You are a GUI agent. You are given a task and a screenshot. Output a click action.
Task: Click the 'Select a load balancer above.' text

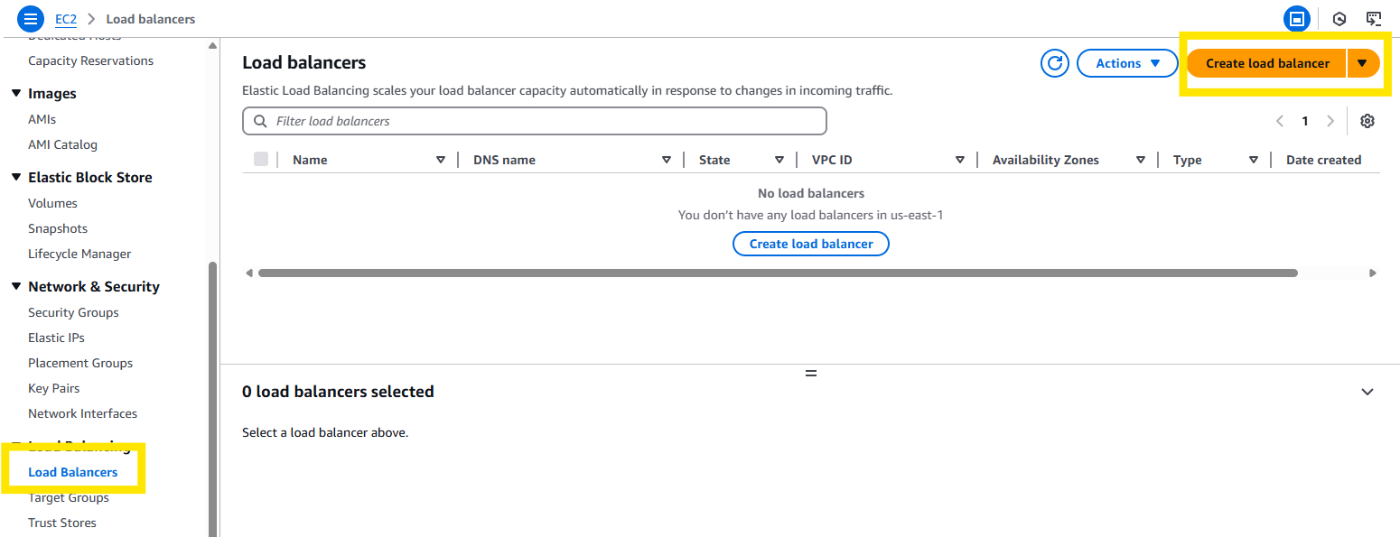coord(325,433)
